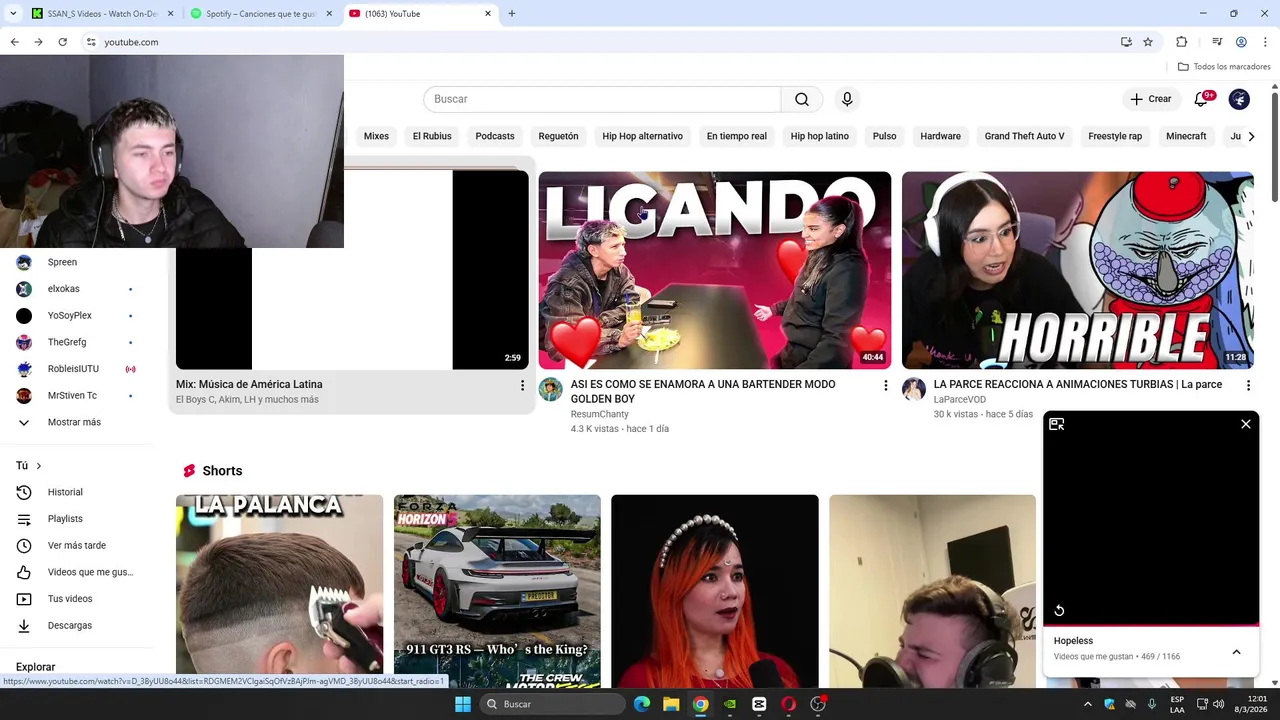Select the Podcasts filter chip

(495, 136)
